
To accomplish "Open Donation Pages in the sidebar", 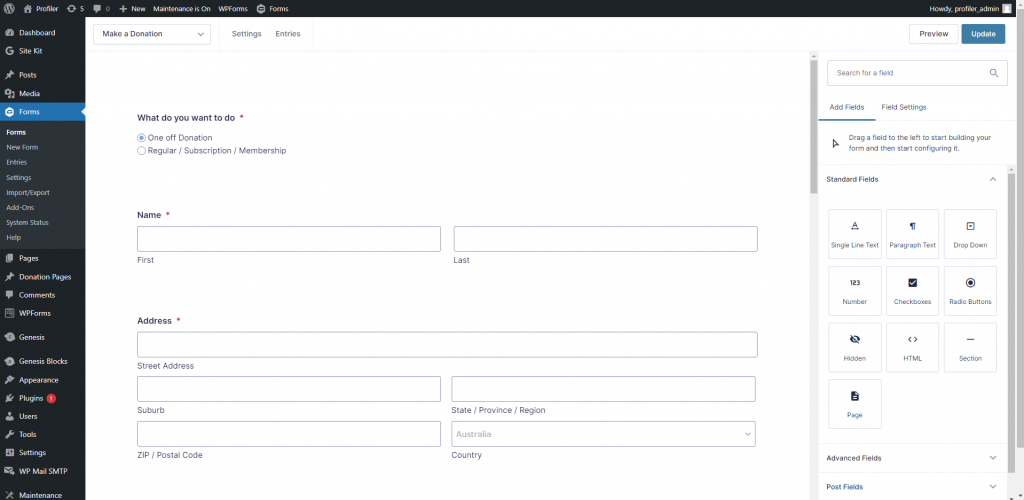I will pos(42,277).
